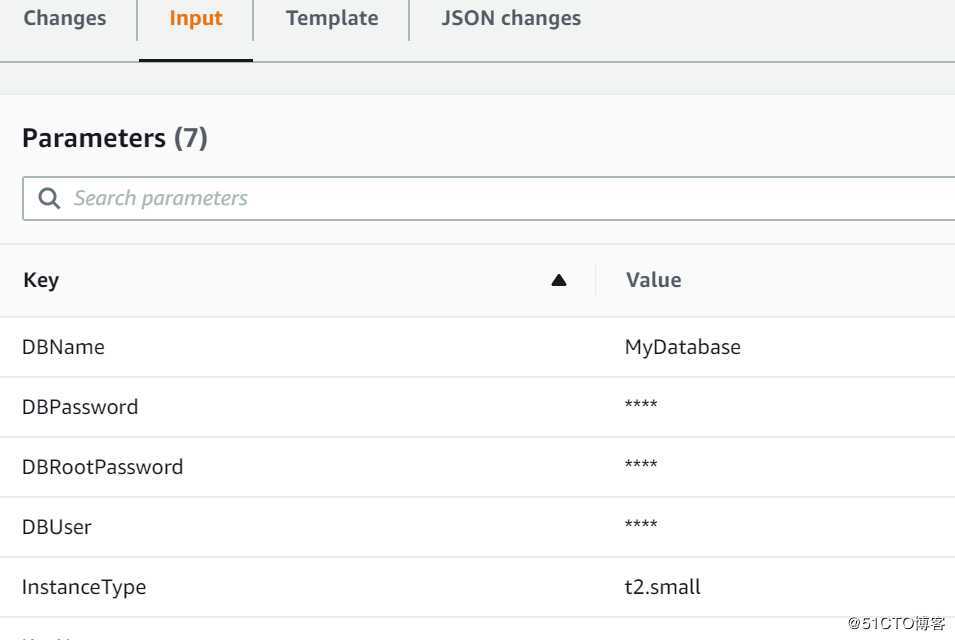The height and width of the screenshot is (640, 955).
Task: Select the DBName key cell
Action: (x=63, y=347)
